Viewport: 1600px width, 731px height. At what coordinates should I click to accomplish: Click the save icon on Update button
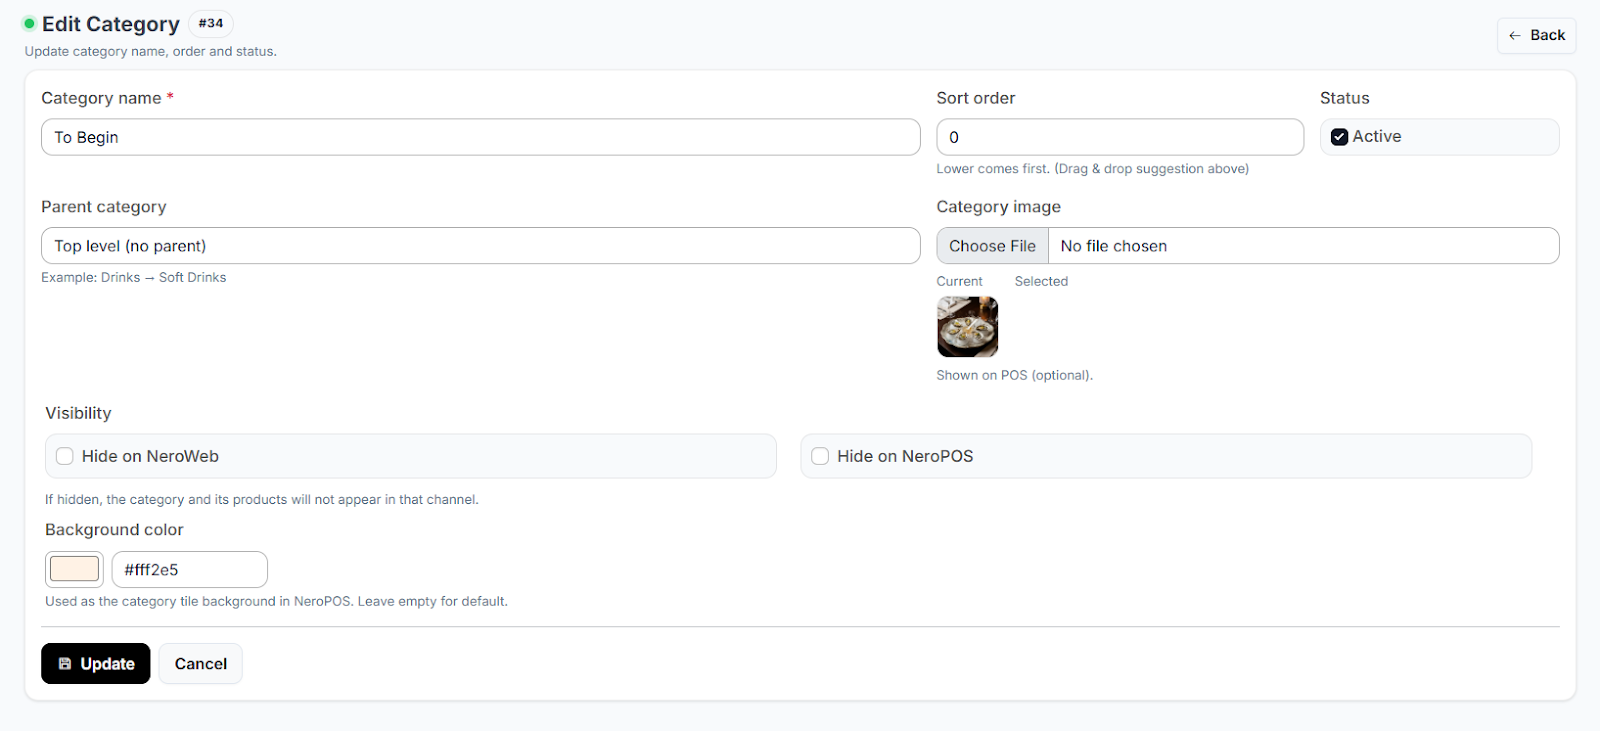click(65, 664)
